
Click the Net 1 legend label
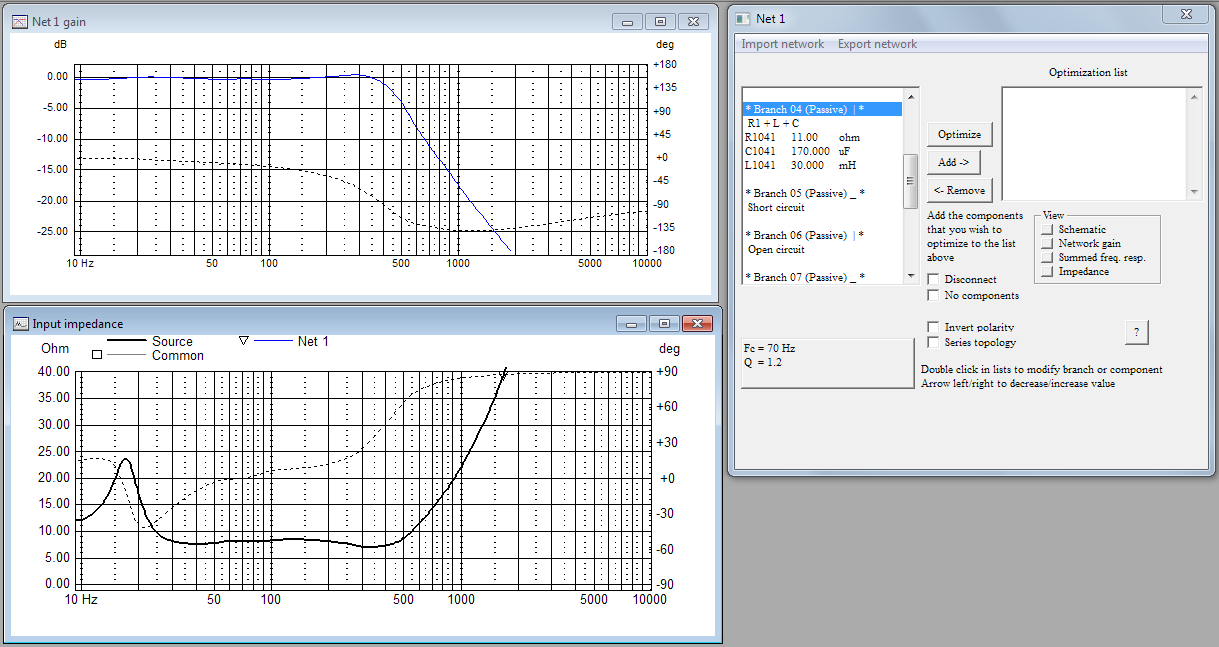(313, 341)
